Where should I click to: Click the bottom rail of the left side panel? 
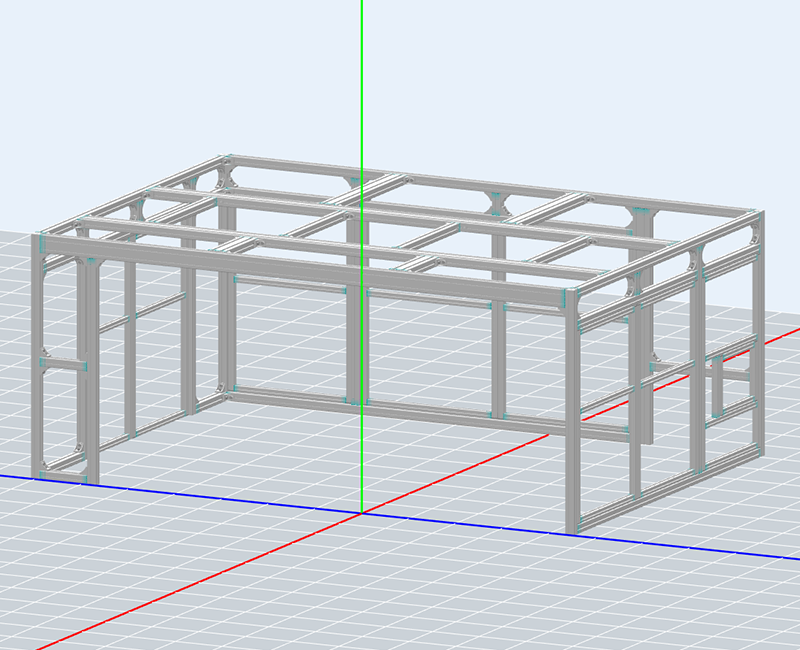150,426
